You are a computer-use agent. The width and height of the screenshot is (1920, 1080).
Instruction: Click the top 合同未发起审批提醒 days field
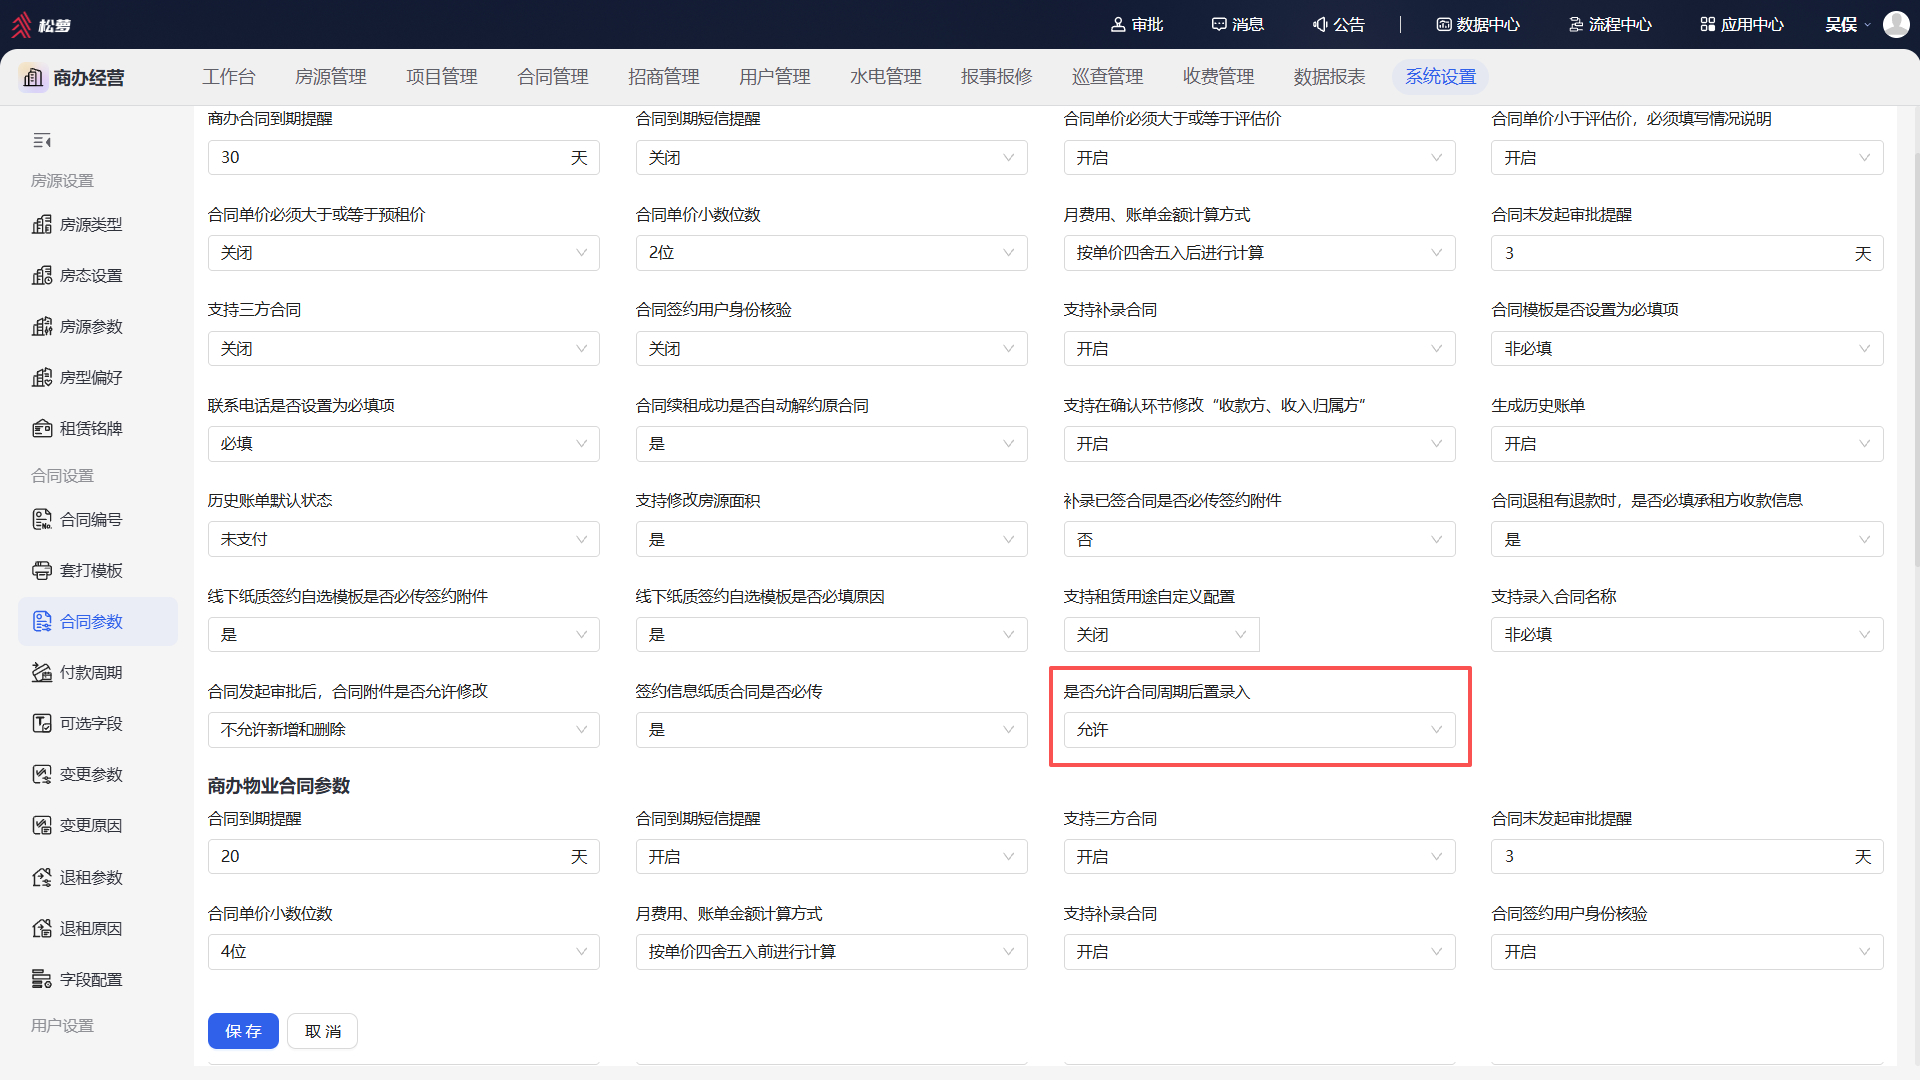click(1687, 253)
